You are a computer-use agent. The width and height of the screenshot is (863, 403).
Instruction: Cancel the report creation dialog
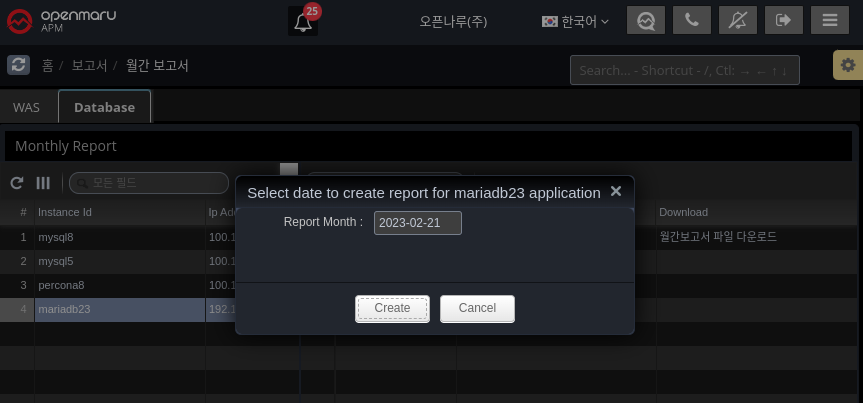click(x=477, y=308)
